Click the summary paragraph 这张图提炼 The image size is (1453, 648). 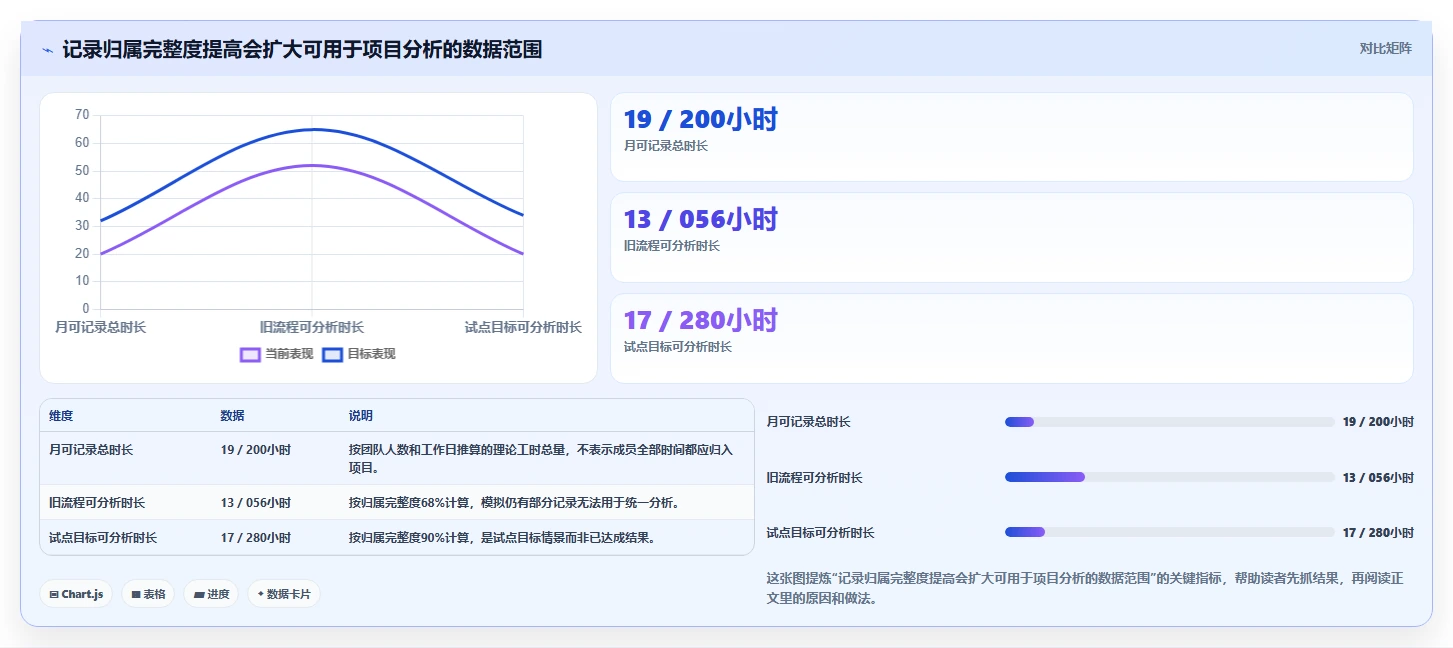(x=1085, y=589)
